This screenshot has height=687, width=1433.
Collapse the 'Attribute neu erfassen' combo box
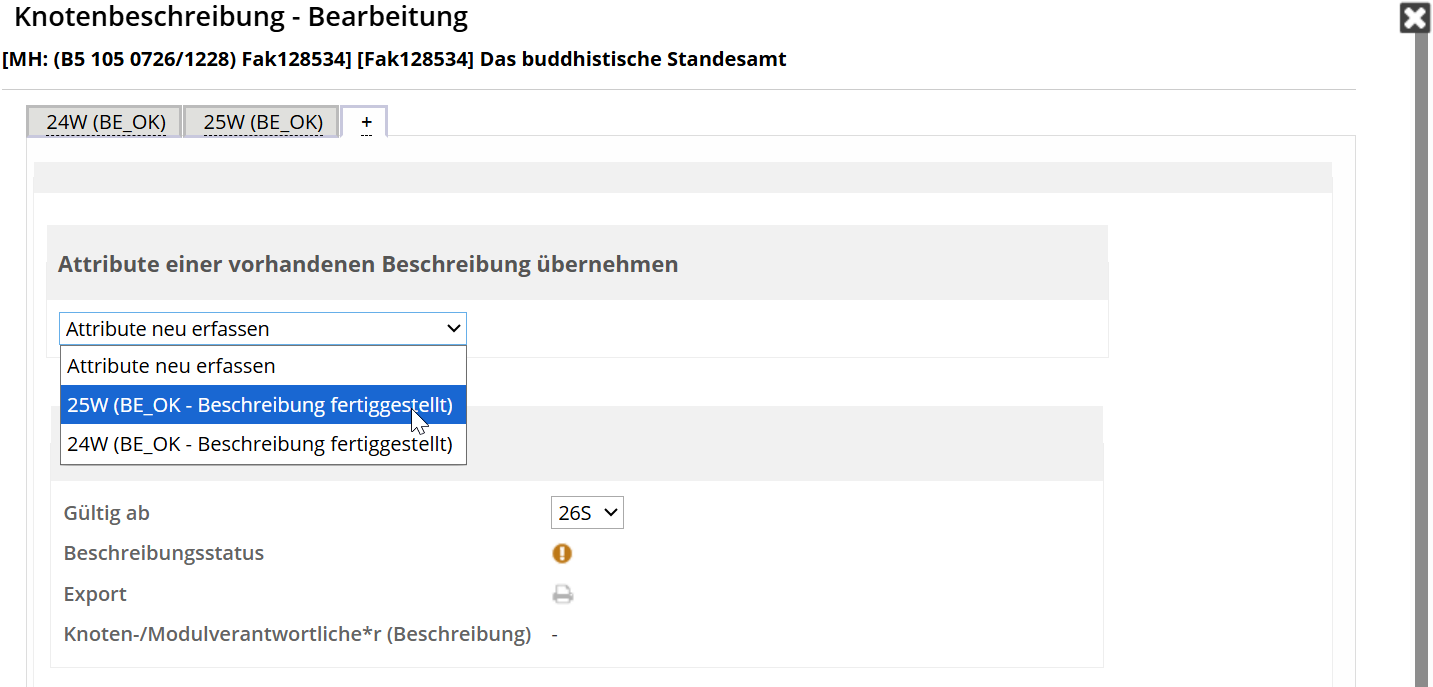(x=262, y=329)
